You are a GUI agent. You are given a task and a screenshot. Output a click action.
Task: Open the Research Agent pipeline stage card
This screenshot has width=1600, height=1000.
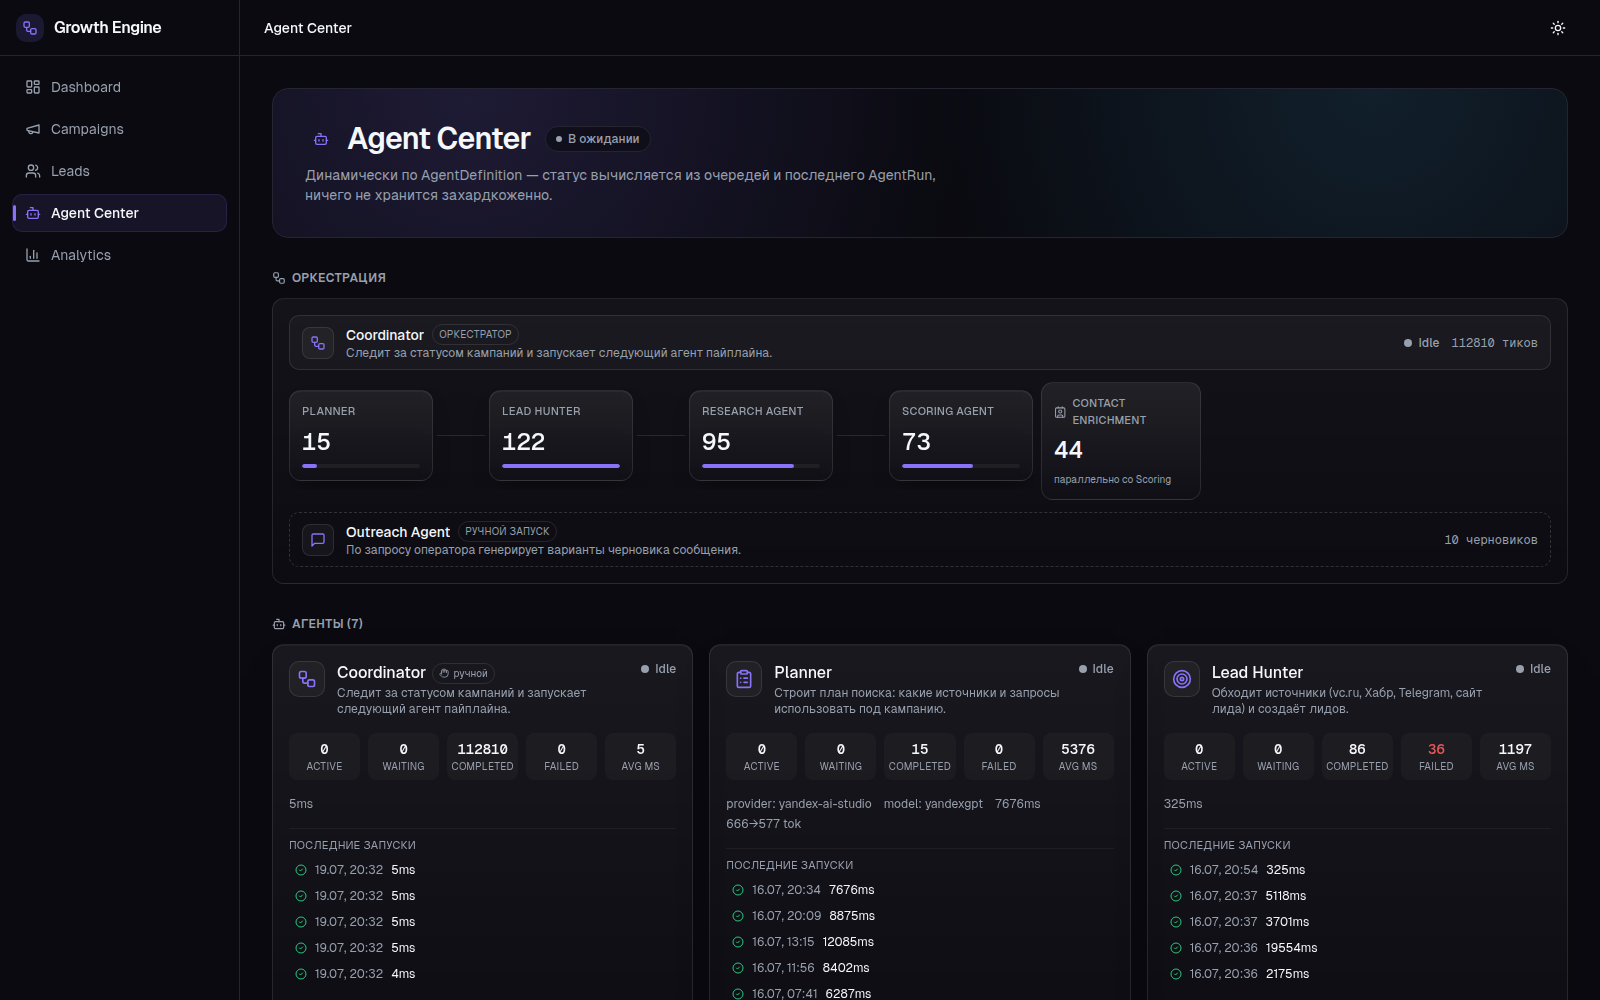pyautogui.click(x=761, y=436)
